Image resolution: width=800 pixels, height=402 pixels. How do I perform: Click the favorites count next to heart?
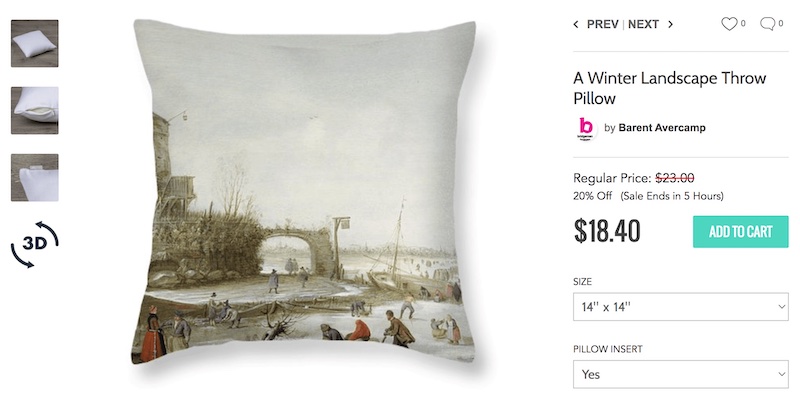point(743,23)
